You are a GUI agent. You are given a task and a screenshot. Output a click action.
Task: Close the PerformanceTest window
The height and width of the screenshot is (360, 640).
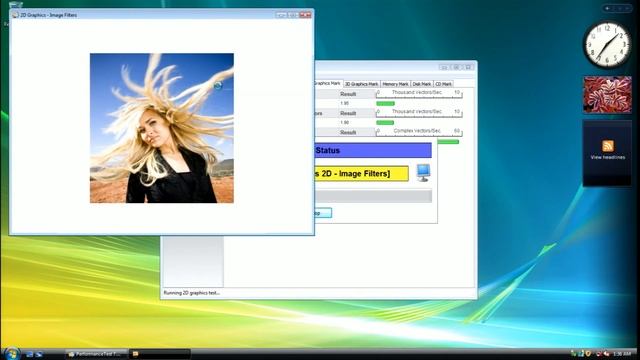tap(469, 67)
